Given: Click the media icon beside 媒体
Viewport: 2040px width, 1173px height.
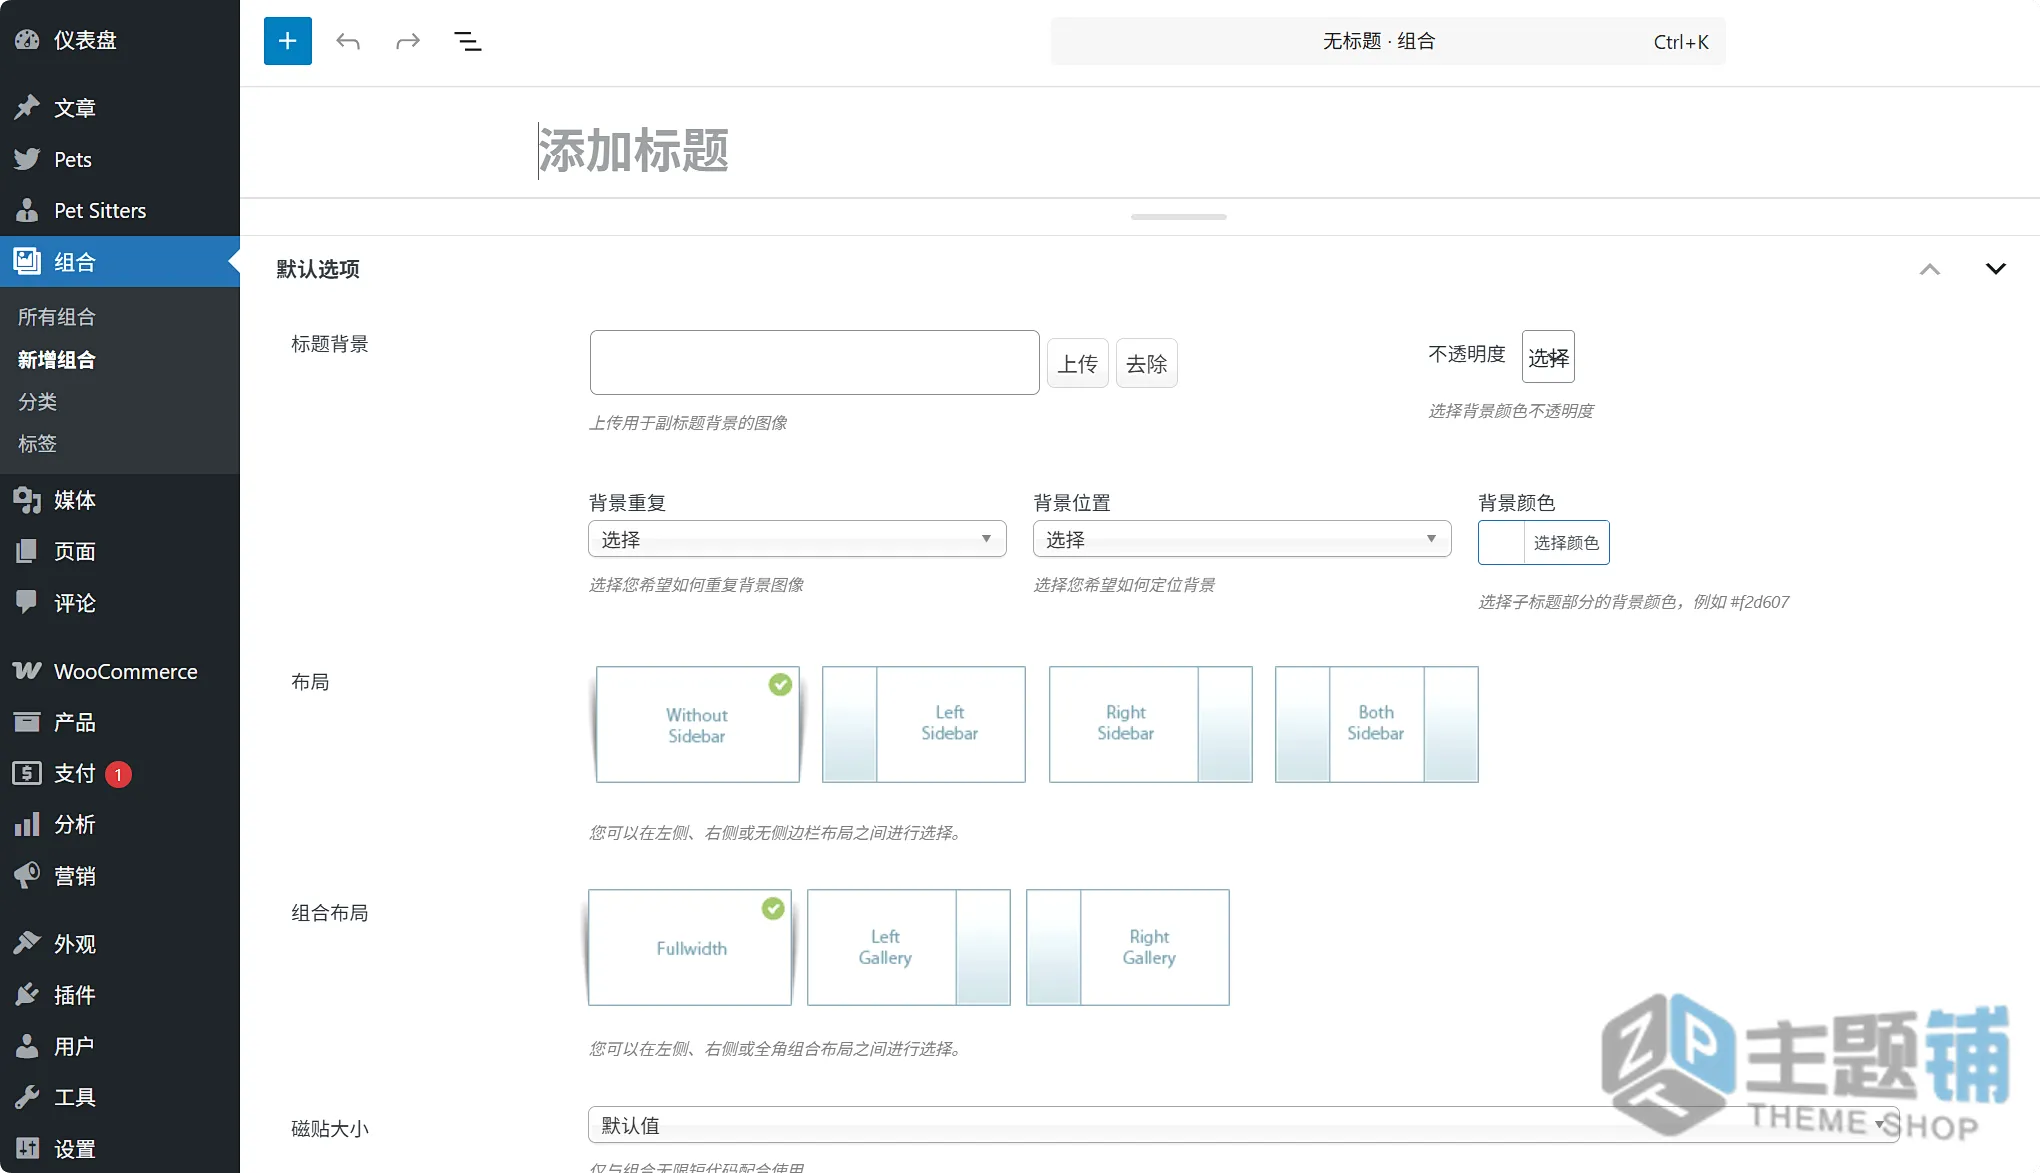Looking at the screenshot, I should coord(27,500).
